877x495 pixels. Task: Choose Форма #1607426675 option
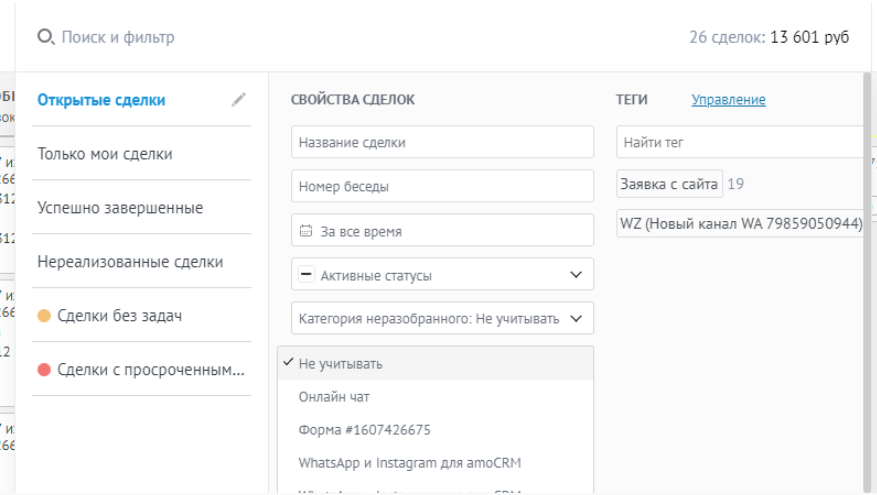click(364, 430)
